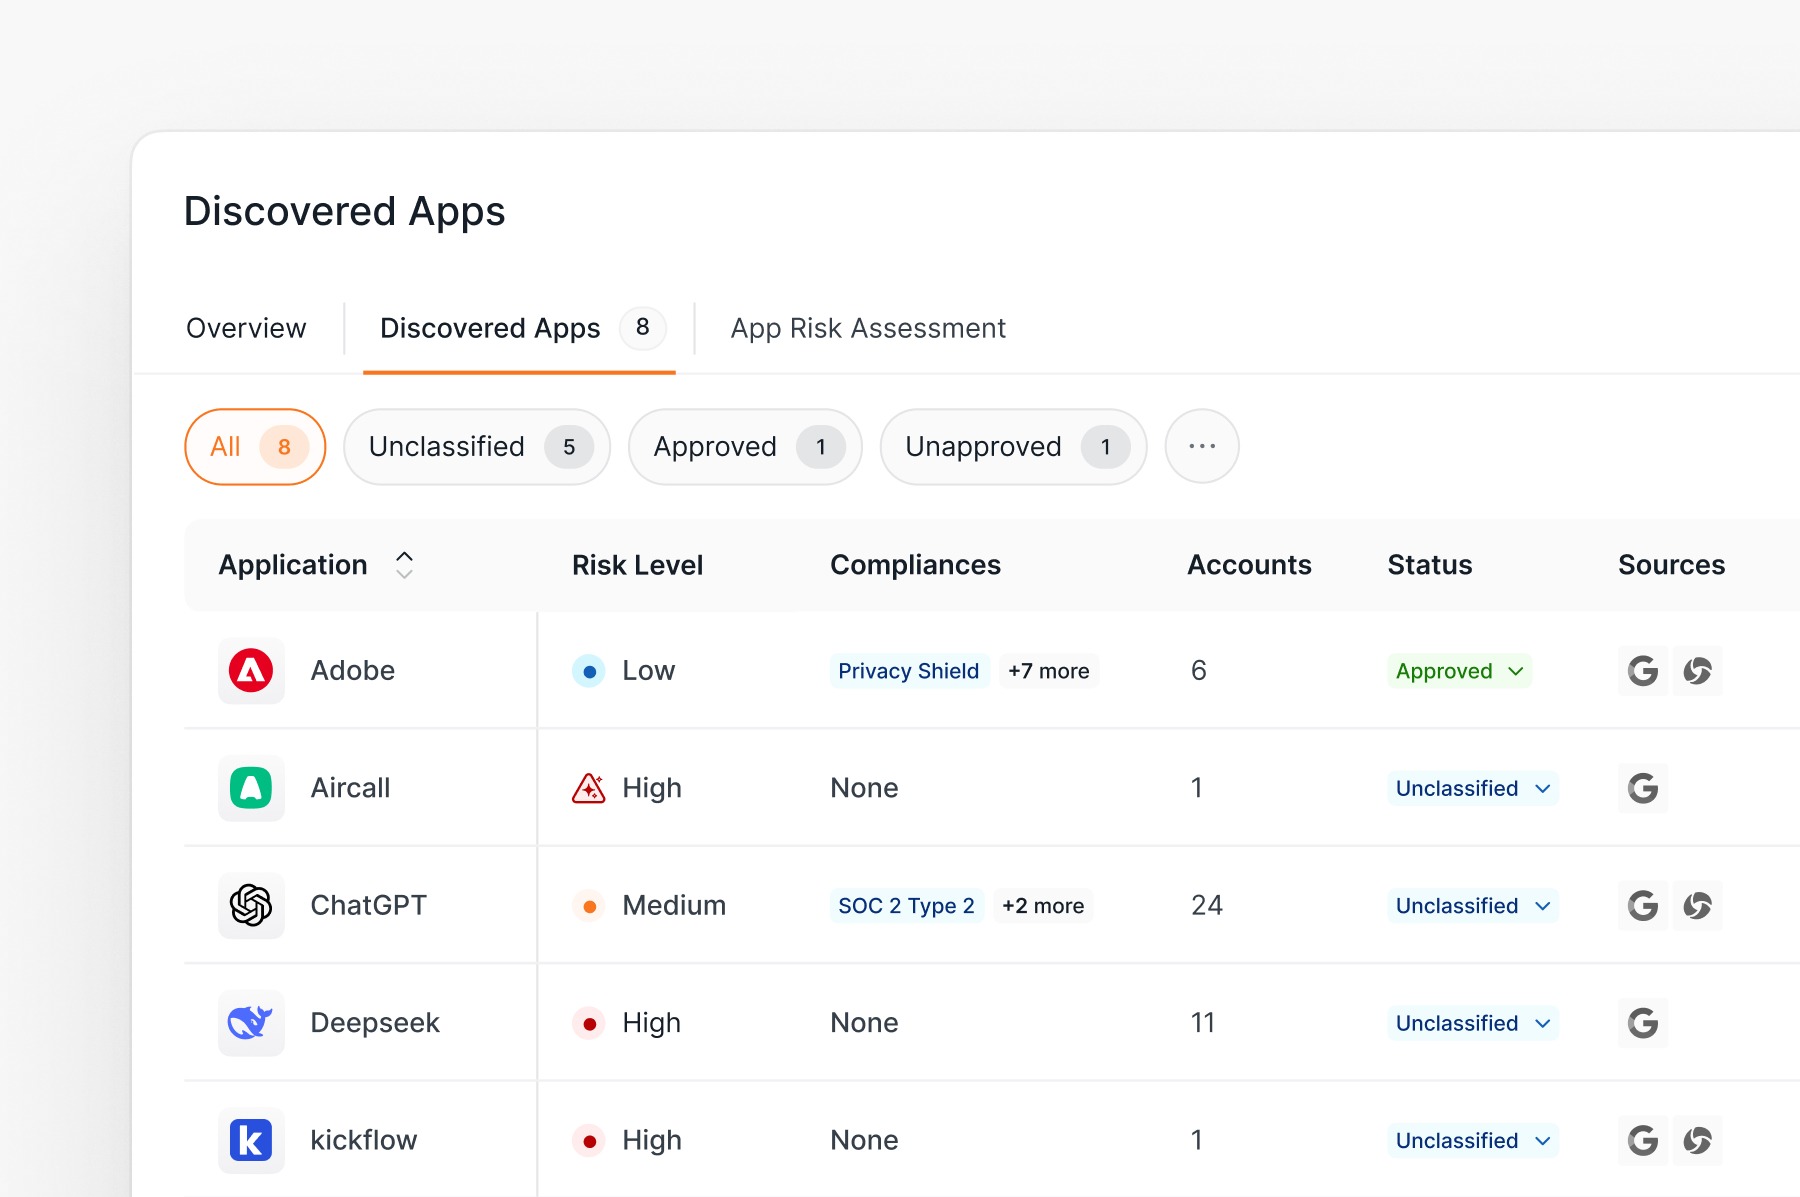The width and height of the screenshot is (1800, 1197).
Task: Click the Deepseek whale logo icon
Action: (251, 1023)
